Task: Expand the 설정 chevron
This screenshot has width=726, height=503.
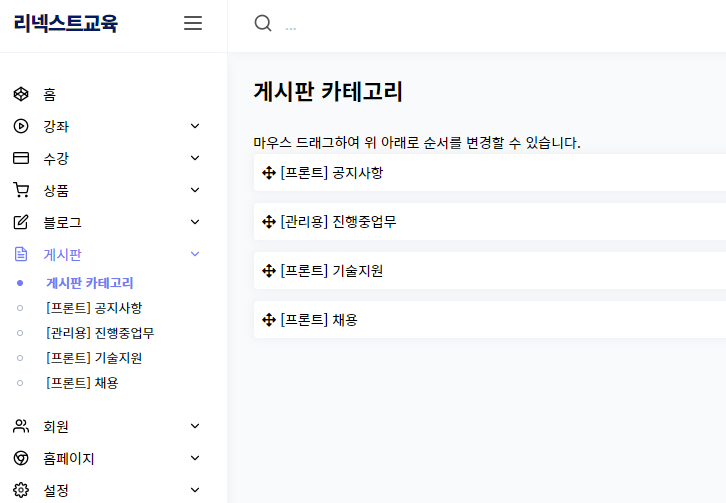Action: click(x=195, y=490)
